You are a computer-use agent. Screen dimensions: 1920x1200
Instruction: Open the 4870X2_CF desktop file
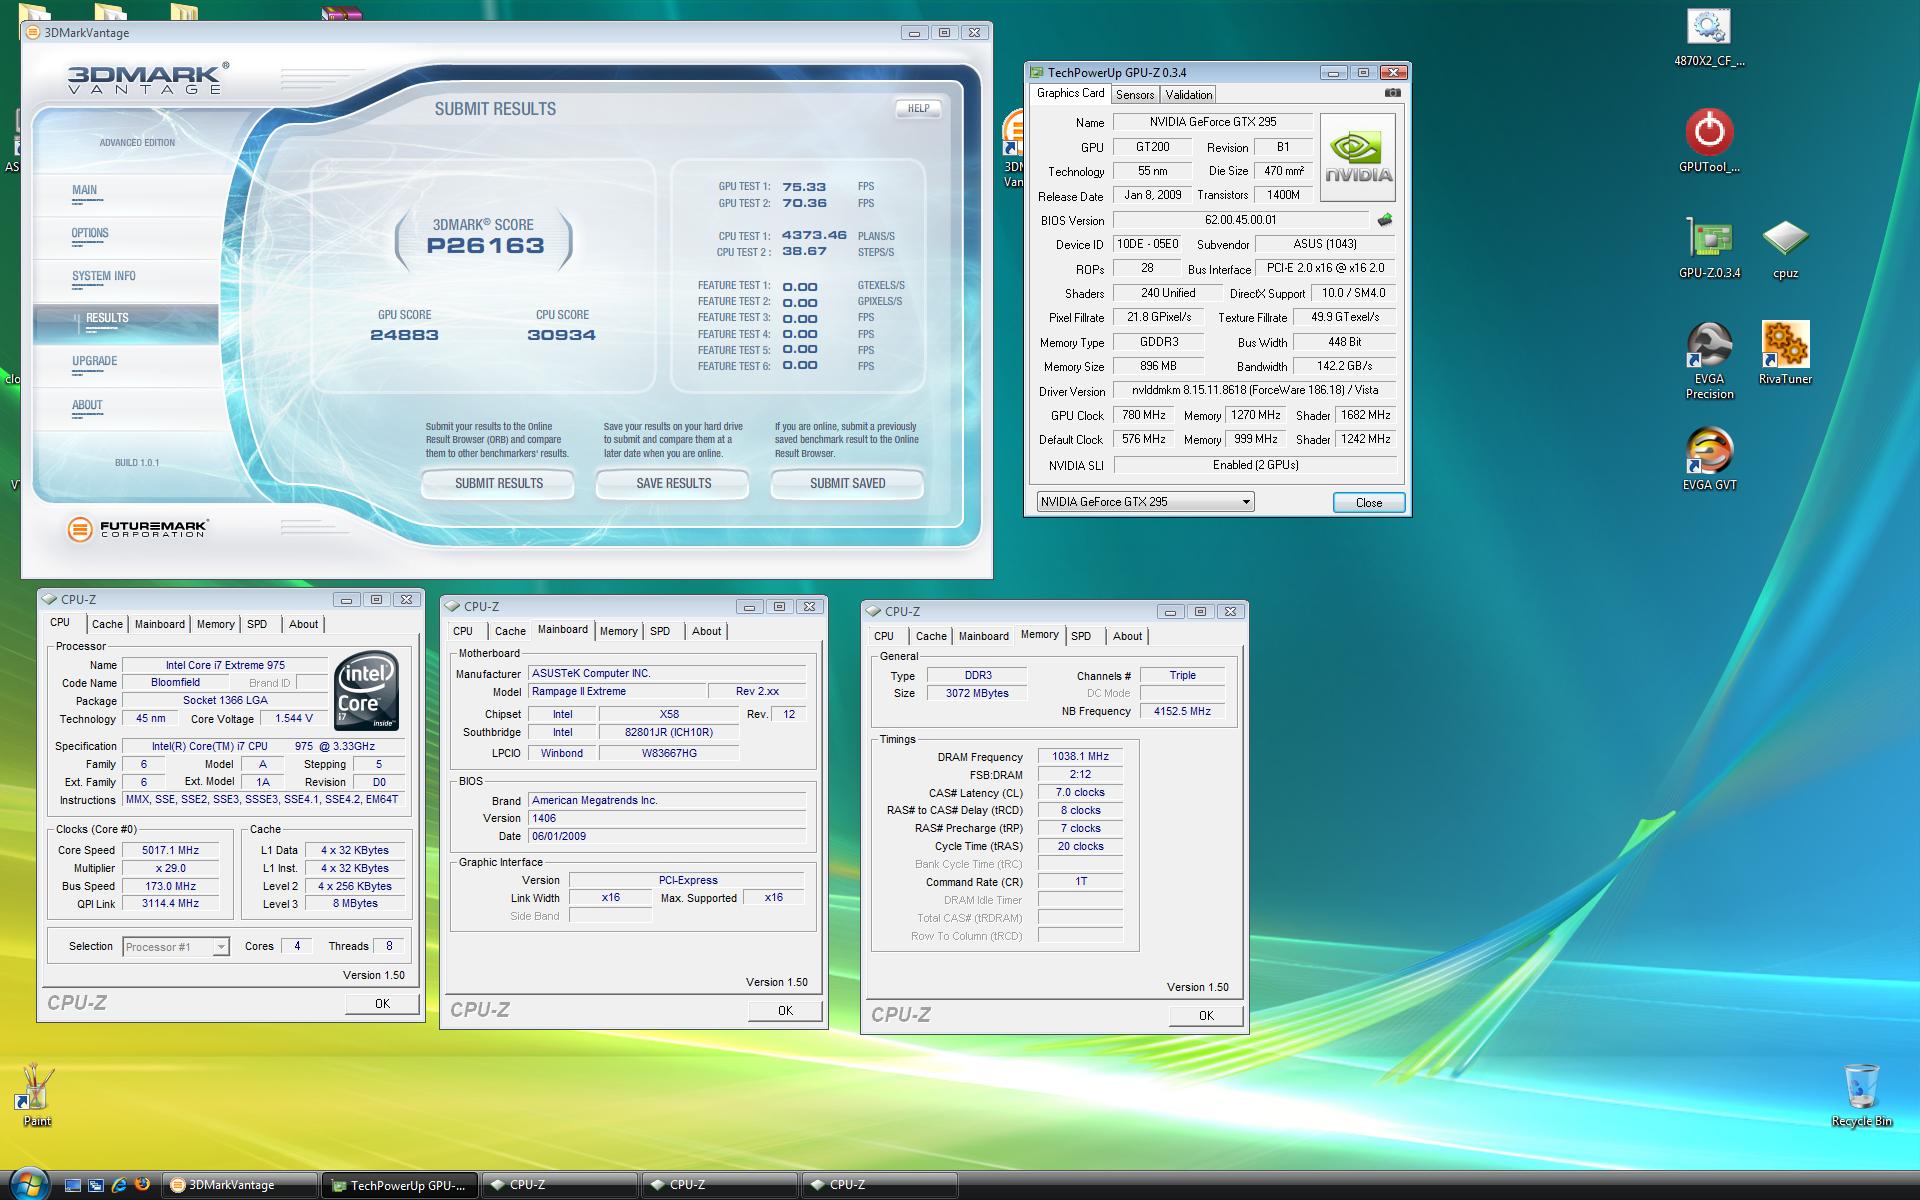[x=1709, y=37]
